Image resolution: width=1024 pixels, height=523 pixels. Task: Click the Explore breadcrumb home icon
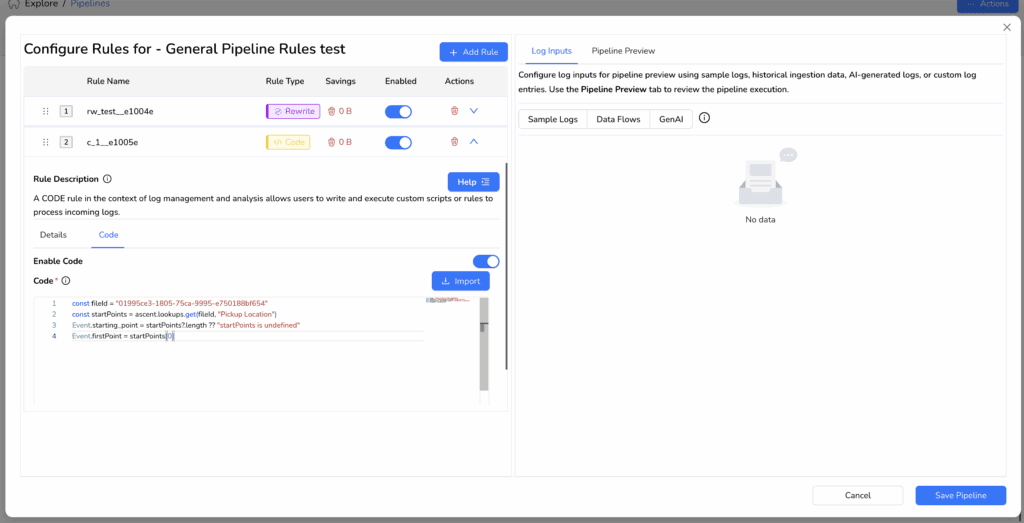(x=14, y=3)
